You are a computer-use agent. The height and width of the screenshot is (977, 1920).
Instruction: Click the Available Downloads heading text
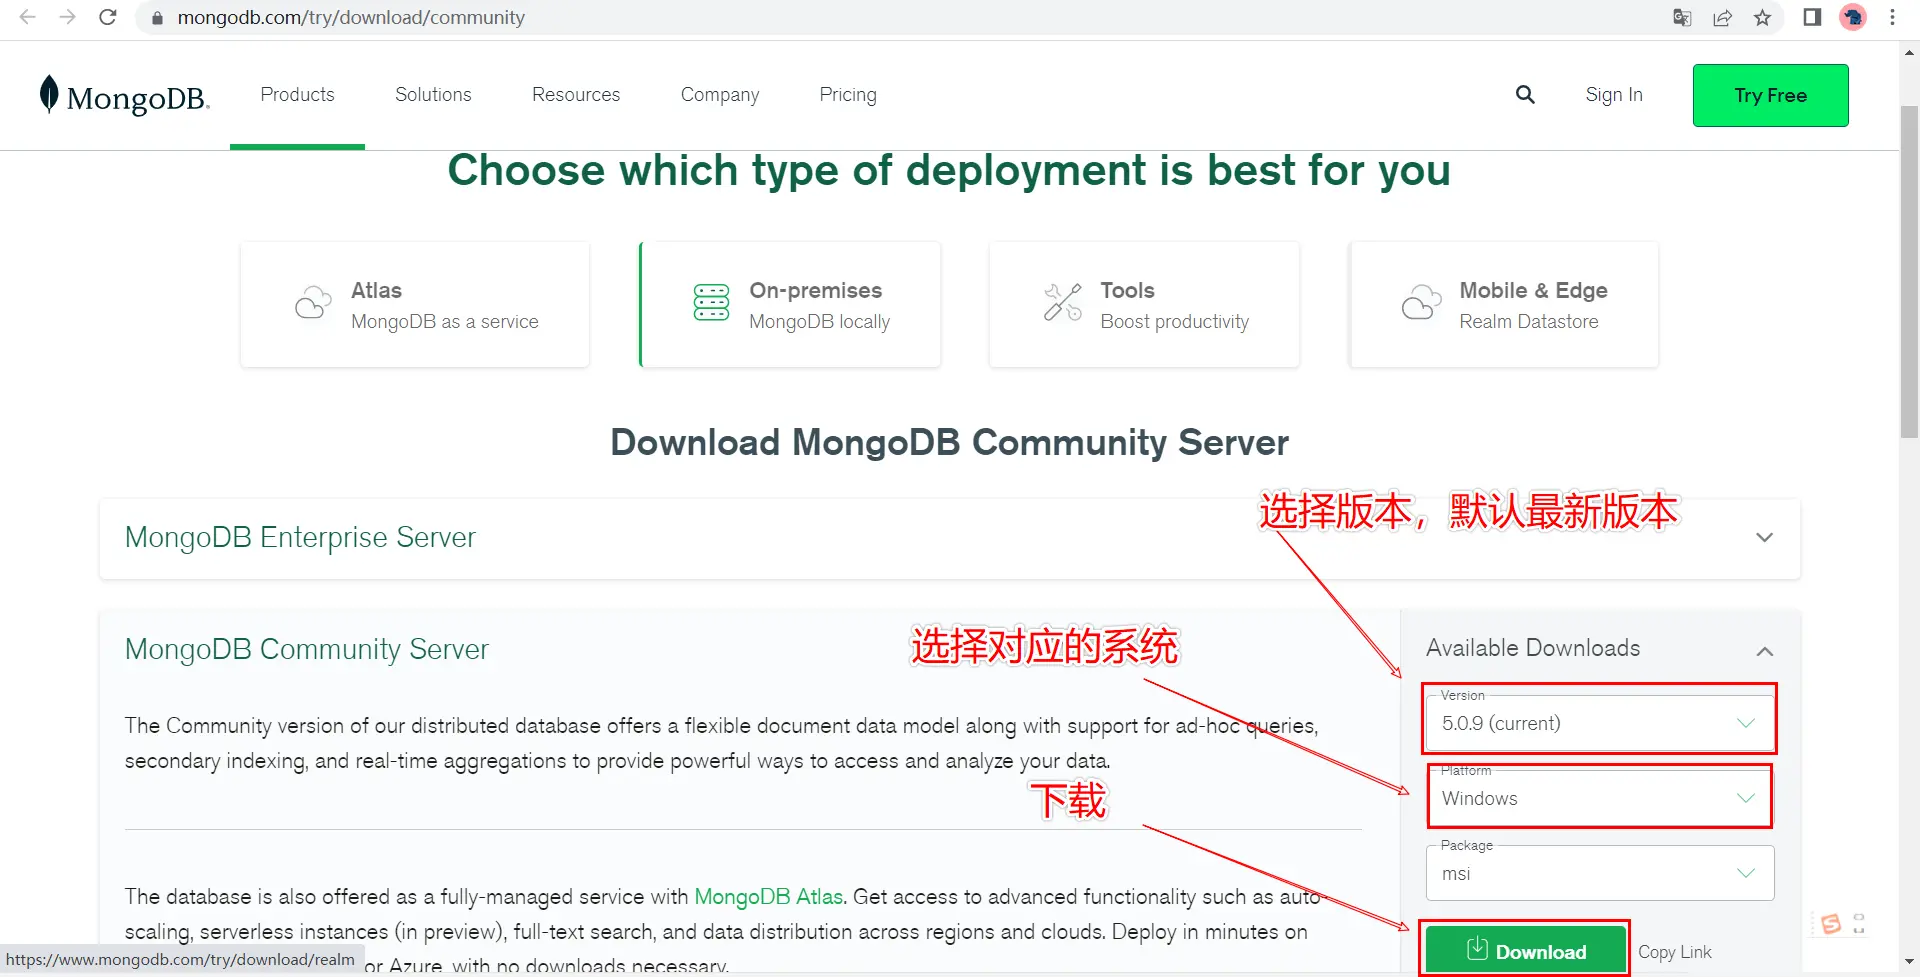point(1533,648)
